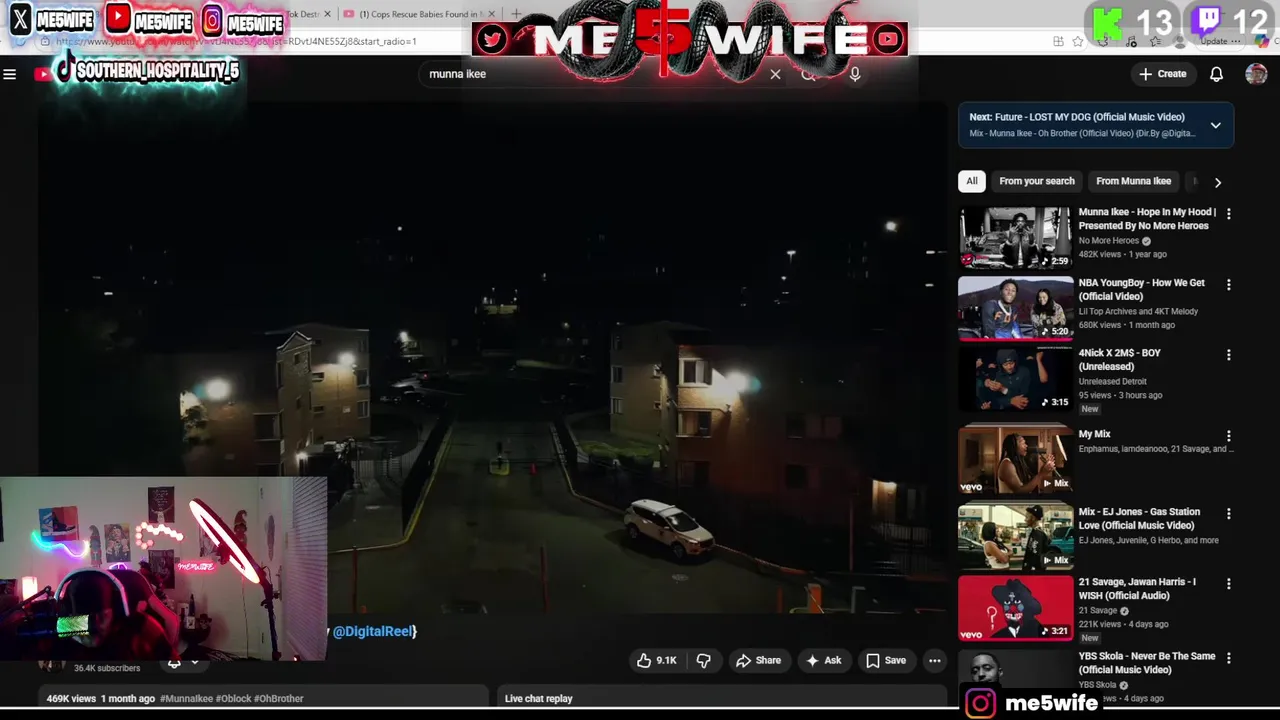Image resolution: width=1280 pixels, height=720 pixels.
Task: Open a new browser tab with the plus
Action: pyautogui.click(x=516, y=14)
